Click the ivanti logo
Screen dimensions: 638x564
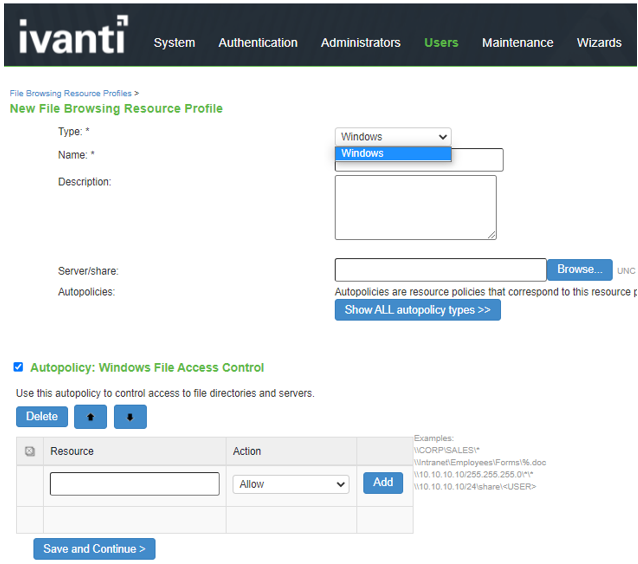click(x=73, y=35)
